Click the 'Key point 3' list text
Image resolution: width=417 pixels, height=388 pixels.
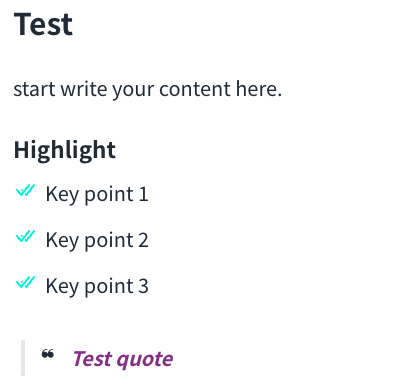(97, 286)
